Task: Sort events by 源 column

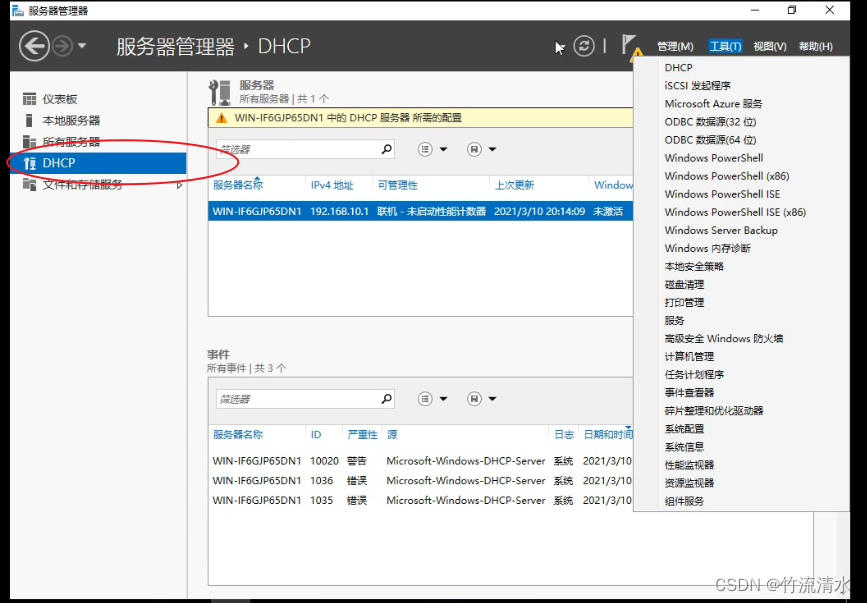Action: coord(392,435)
